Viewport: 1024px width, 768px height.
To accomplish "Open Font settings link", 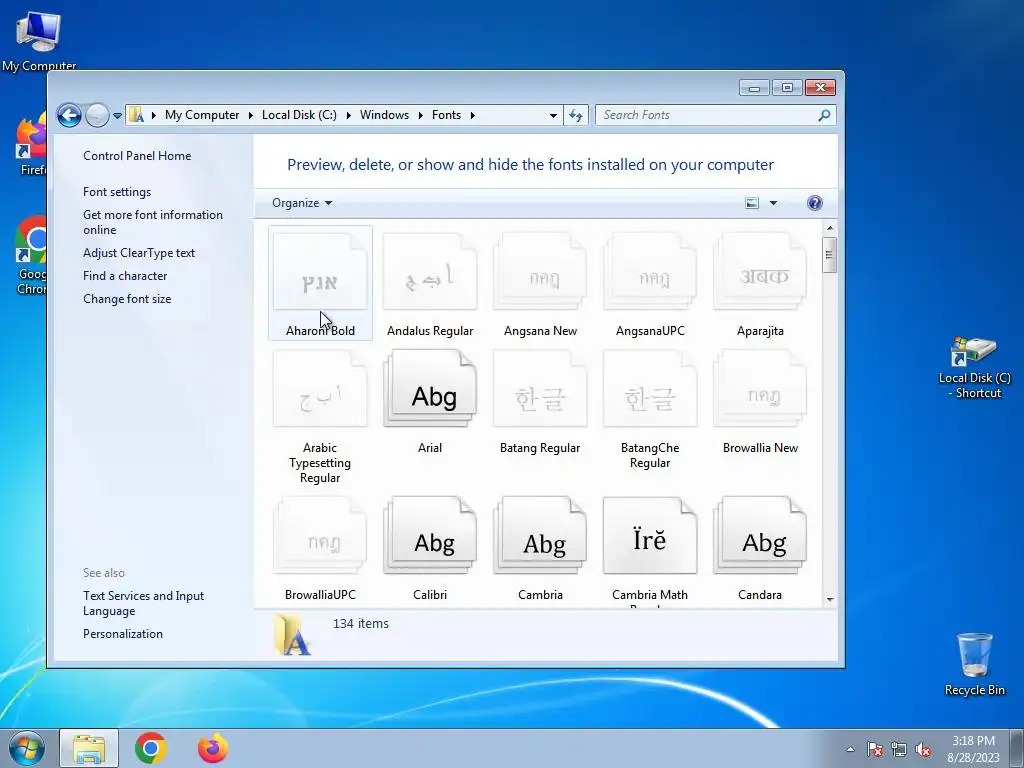I will click(x=117, y=192).
